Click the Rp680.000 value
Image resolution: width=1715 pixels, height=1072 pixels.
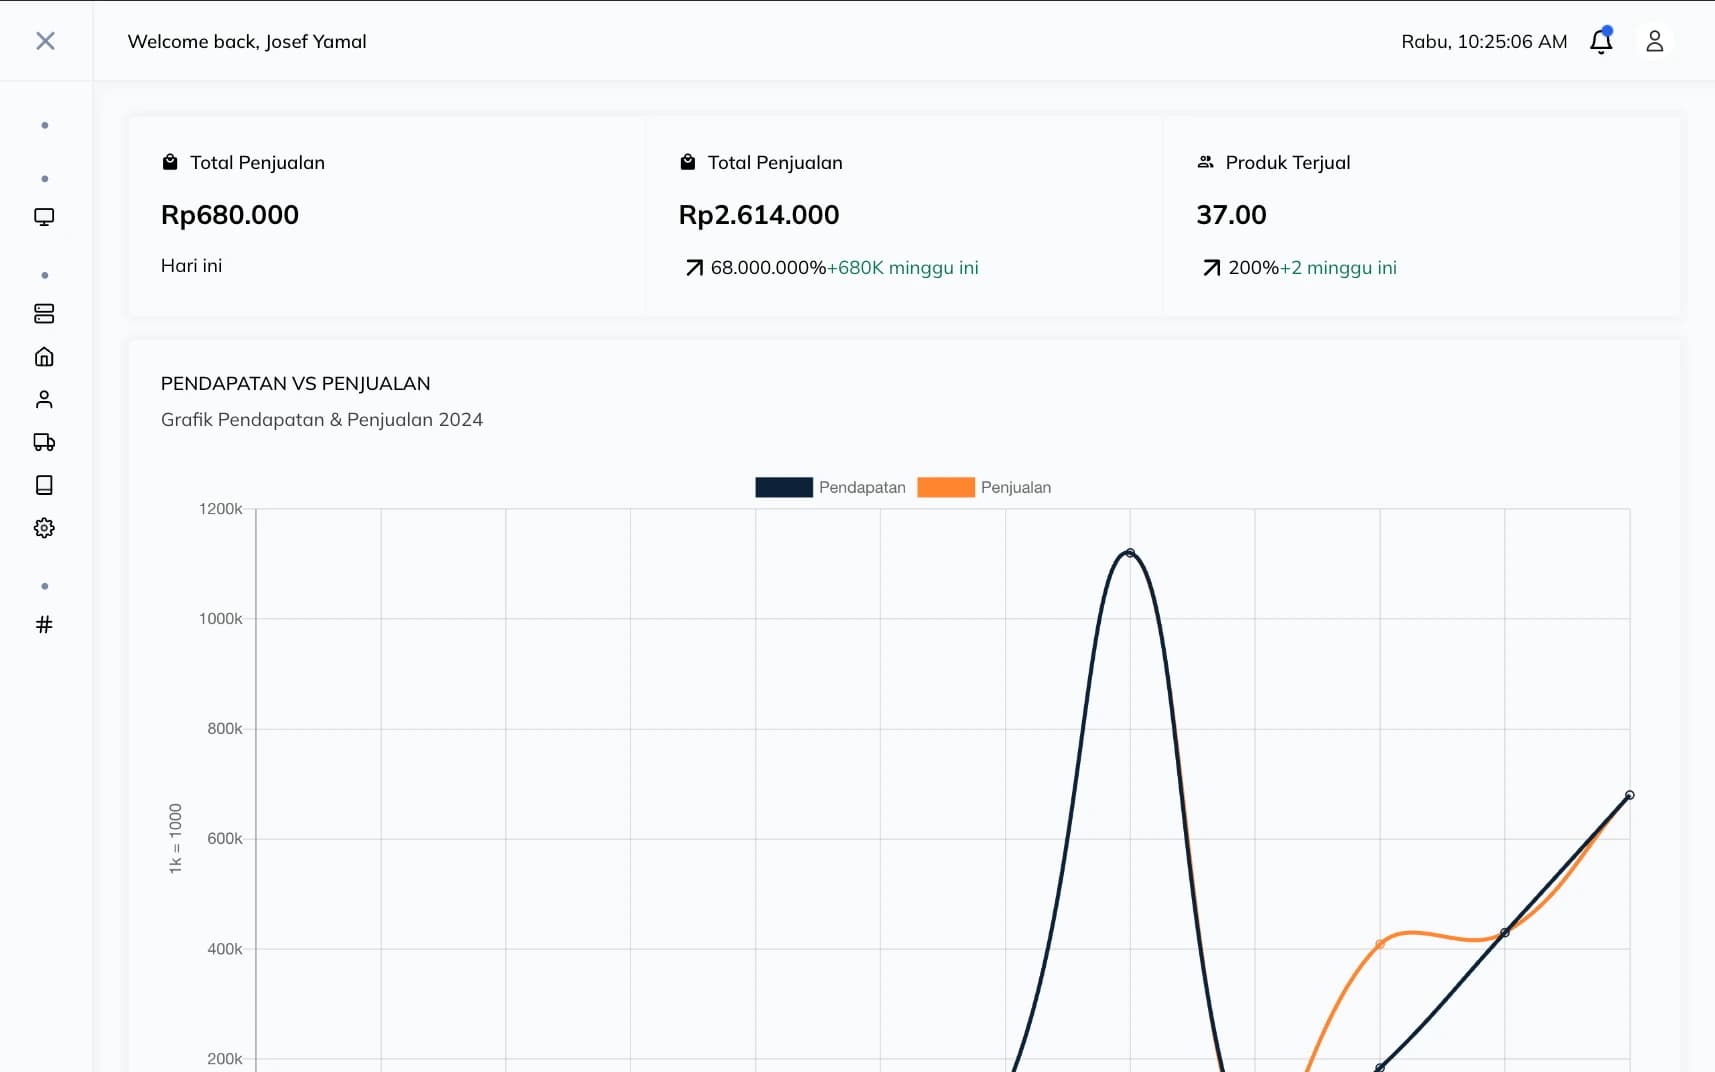click(x=230, y=215)
